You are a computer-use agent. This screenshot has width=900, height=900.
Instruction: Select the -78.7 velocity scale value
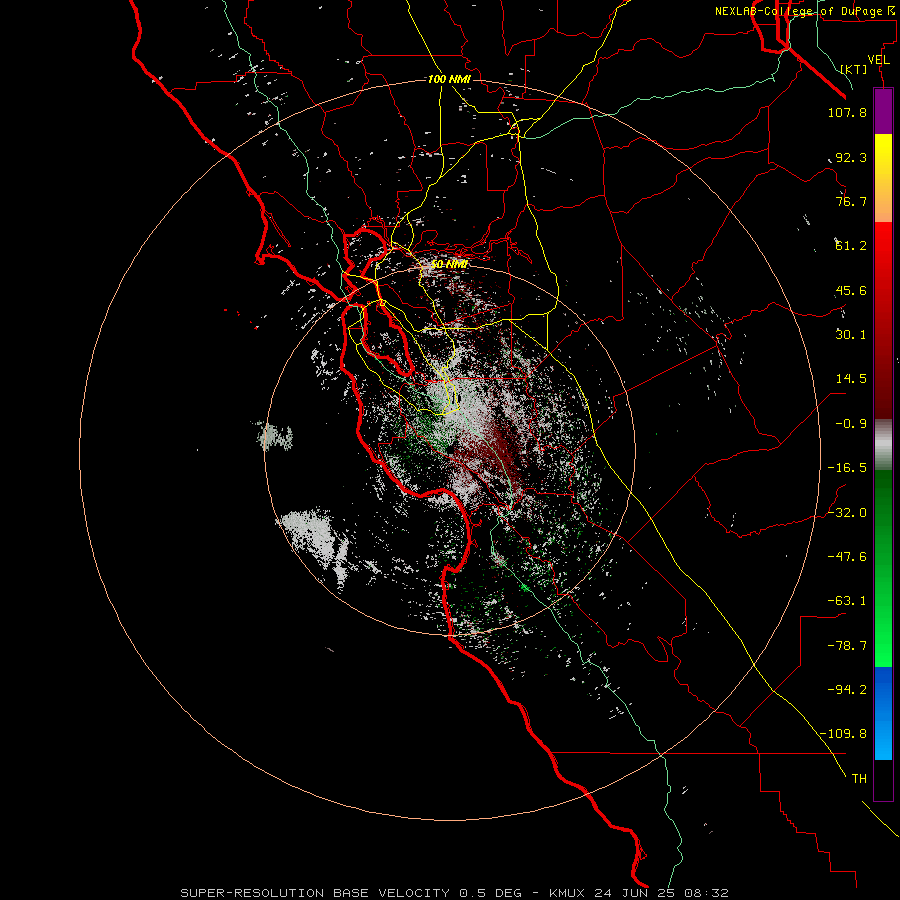pos(847,646)
